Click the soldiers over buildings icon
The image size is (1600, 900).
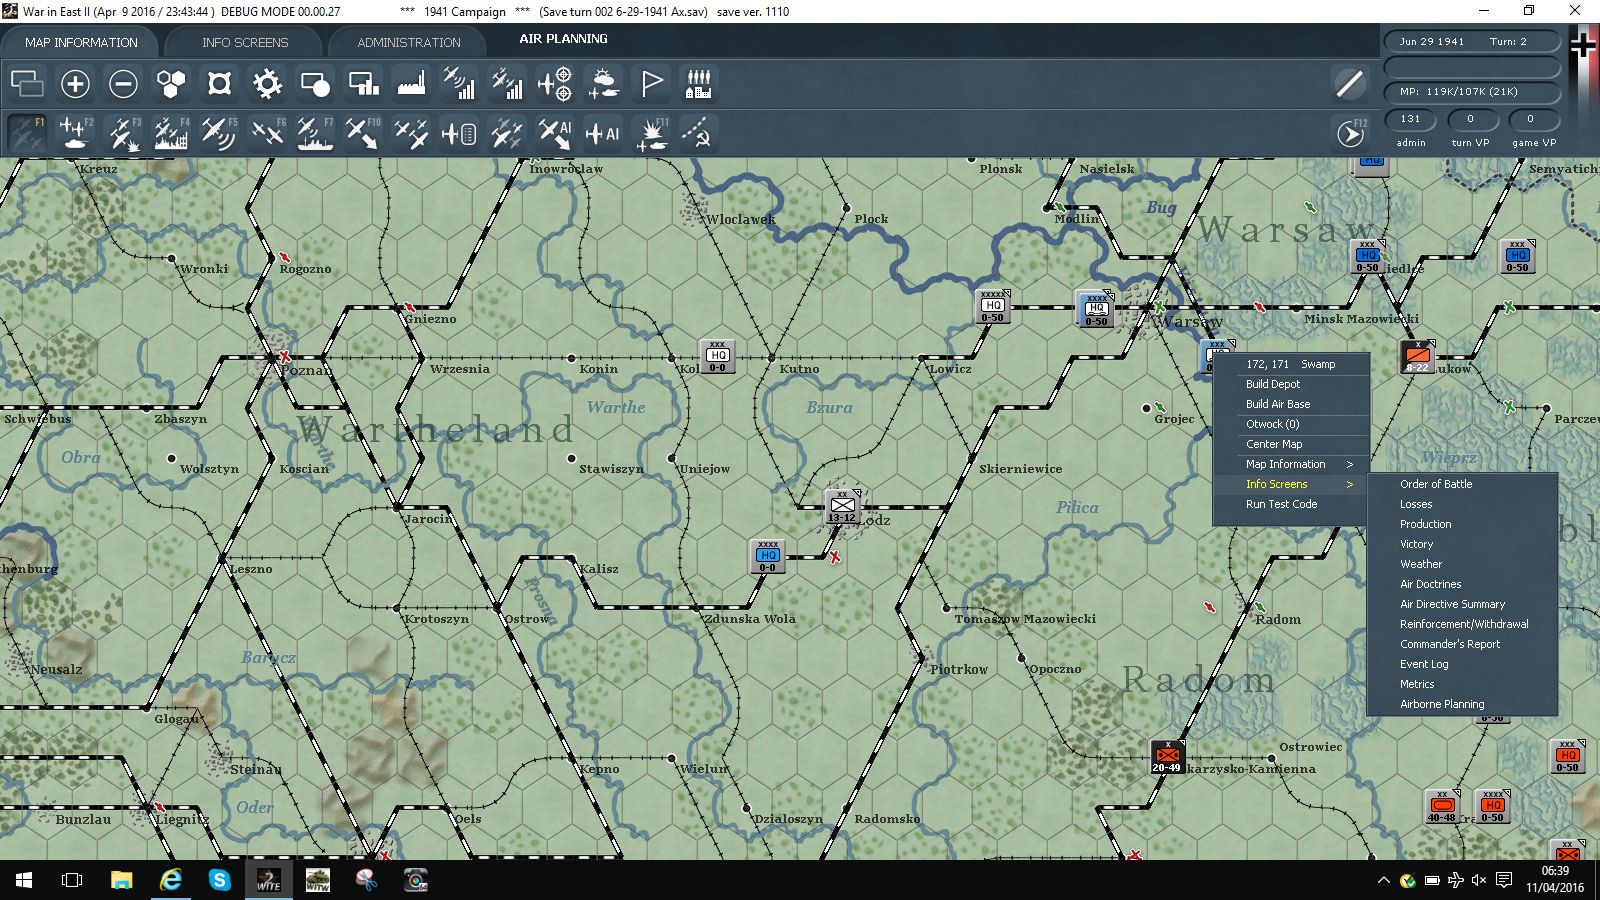coord(699,84)
